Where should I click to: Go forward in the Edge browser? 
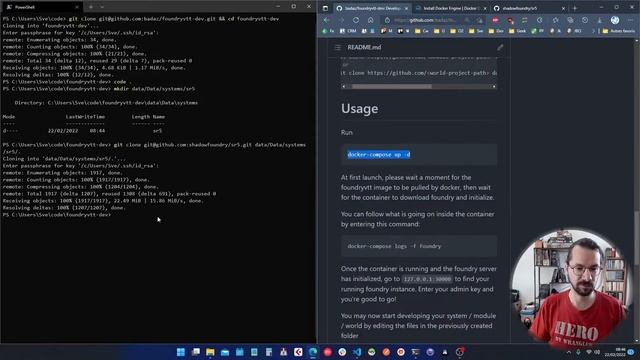tap(341, 20)
